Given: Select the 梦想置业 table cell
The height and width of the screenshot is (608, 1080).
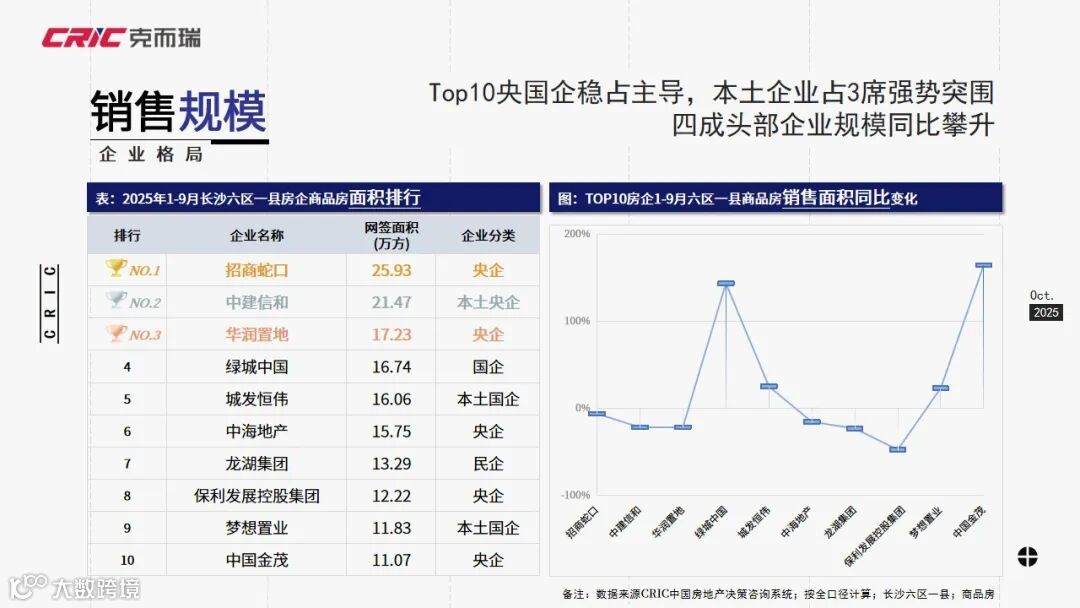Looking at the screenshot, I should click(x=257, y=528).
